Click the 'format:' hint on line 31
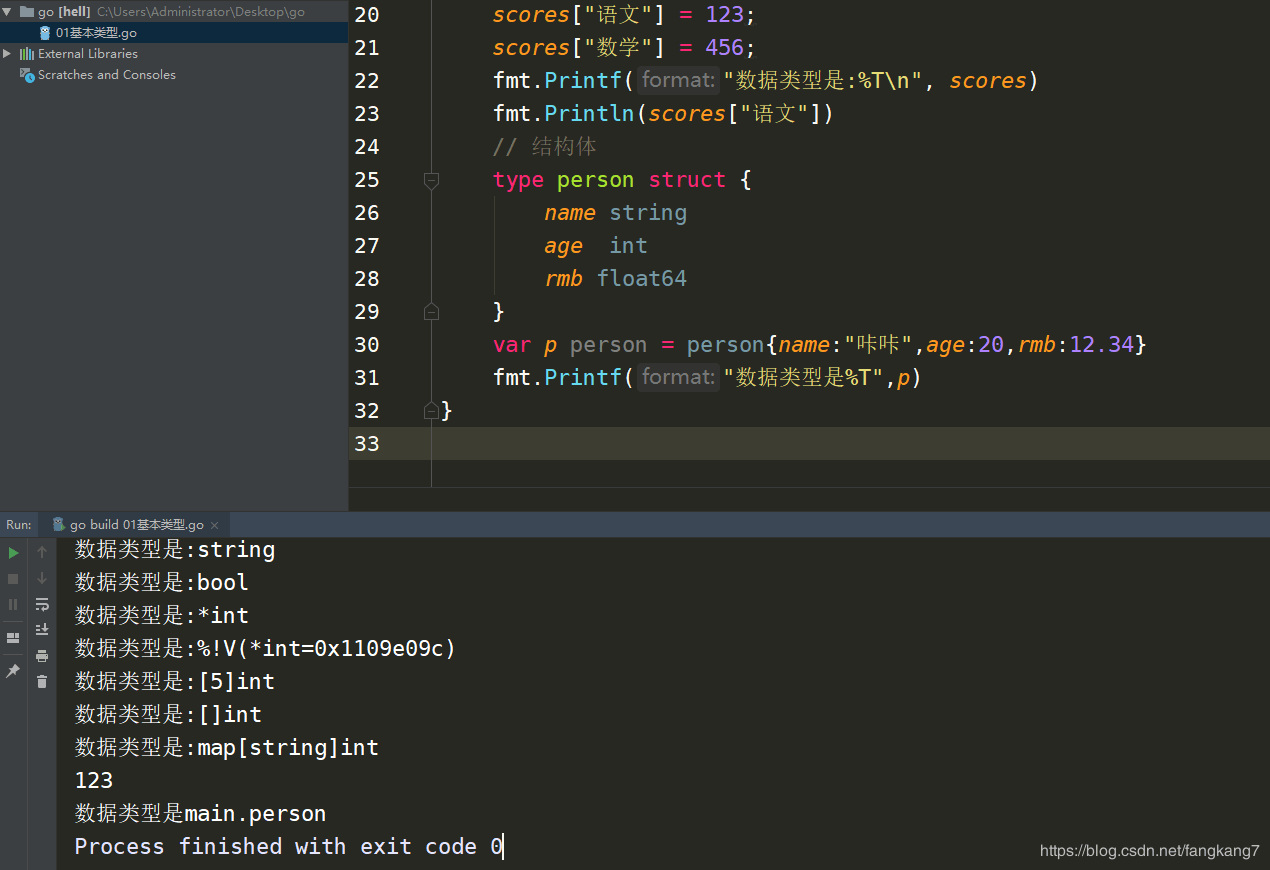This screenshot has height=870, width=1270. click(x=678, y=377)
